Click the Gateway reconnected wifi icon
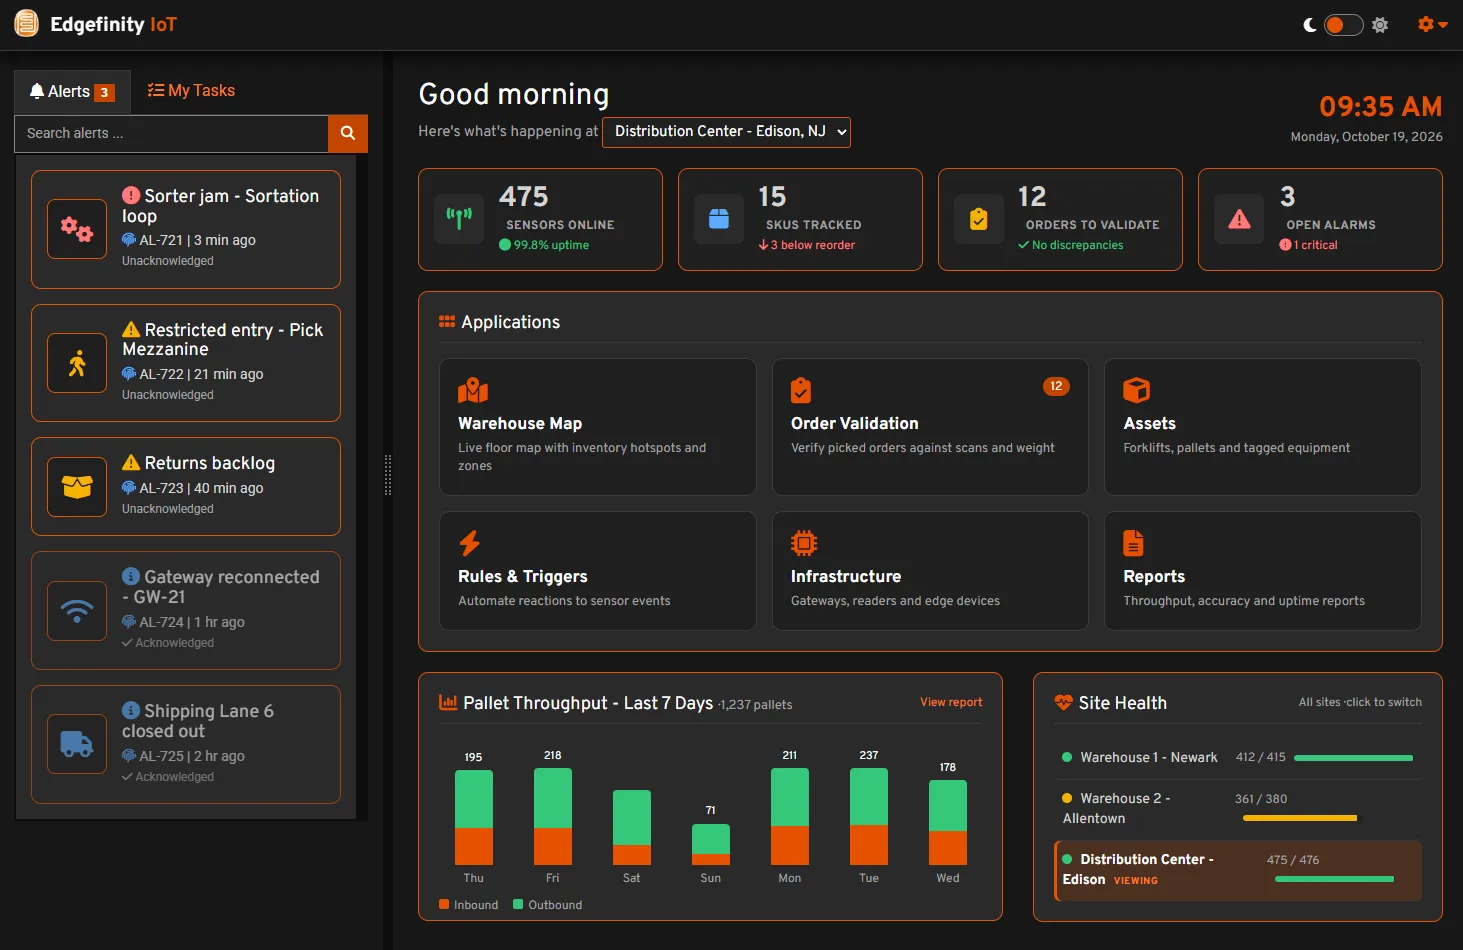The width and height of the screenshot is (1463, 950). pyautogui.click(x=77, y=610)
